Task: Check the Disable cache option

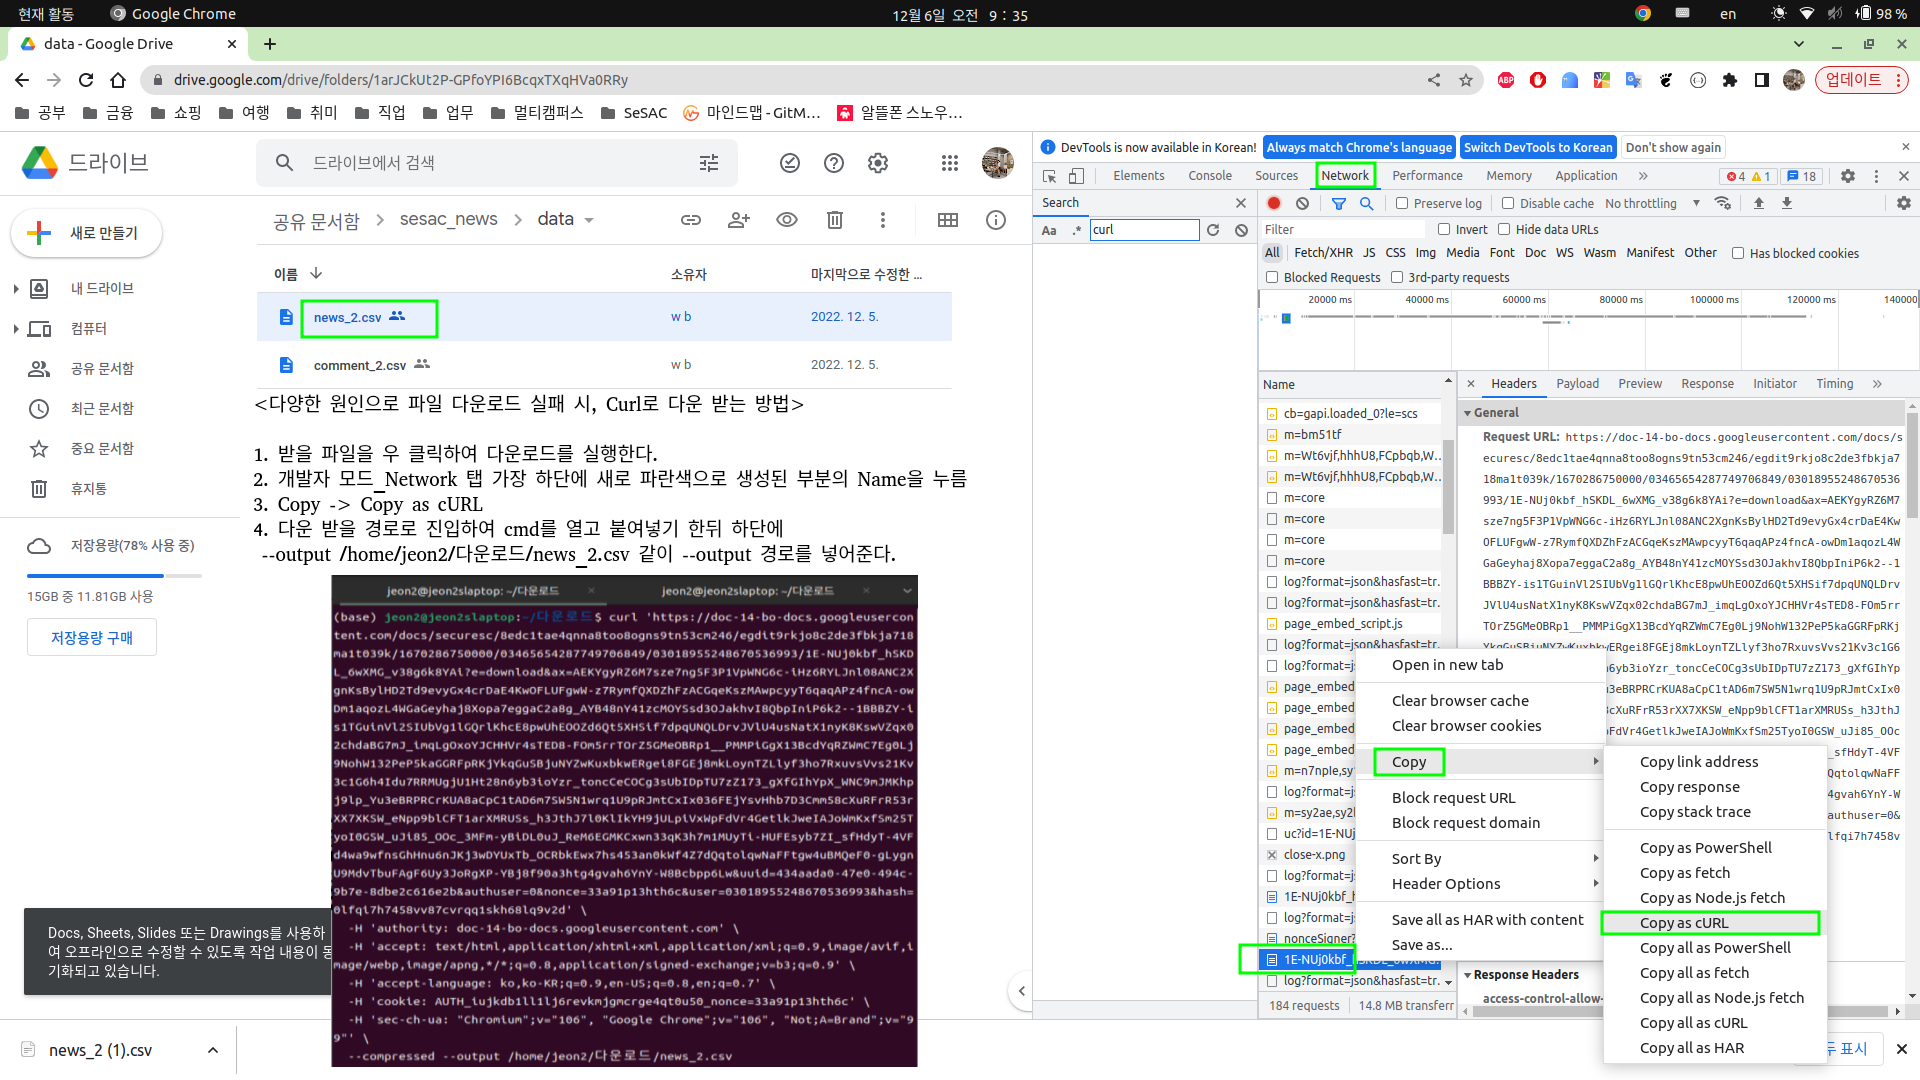Action: [x=1508, y=203]
